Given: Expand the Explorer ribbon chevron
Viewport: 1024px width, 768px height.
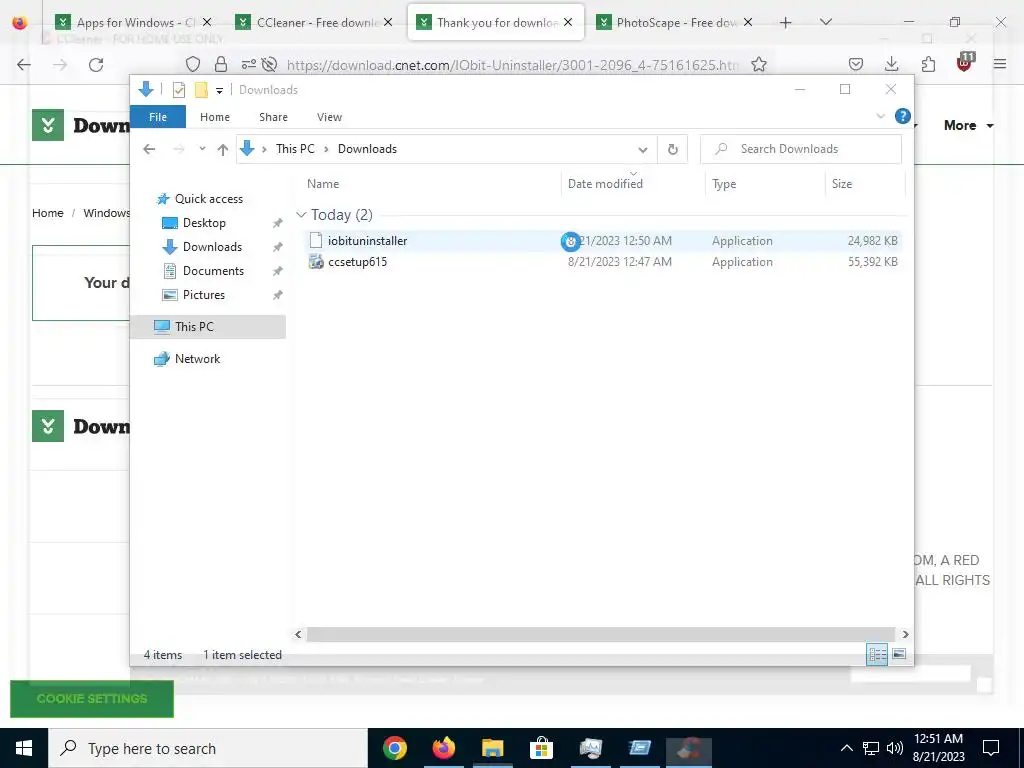Looking at the screenshot, I should tap(880, 116).
